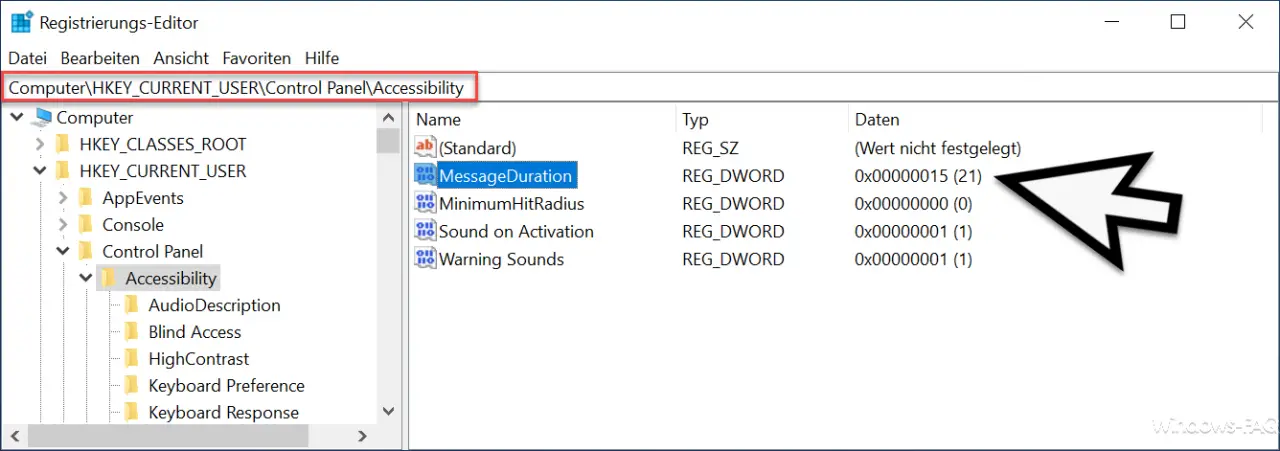The width and height of the screenshot is (1280, 451).
Task: Click the Sound on Activation value icon
Action: (425, 232)
